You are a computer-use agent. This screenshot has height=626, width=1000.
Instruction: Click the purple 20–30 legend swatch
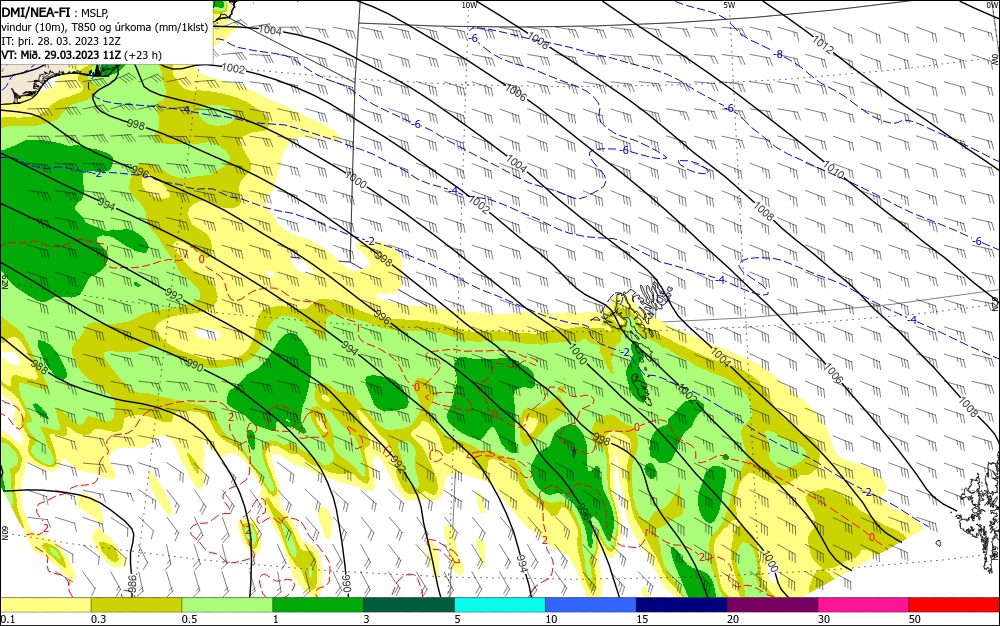(772, 605)
